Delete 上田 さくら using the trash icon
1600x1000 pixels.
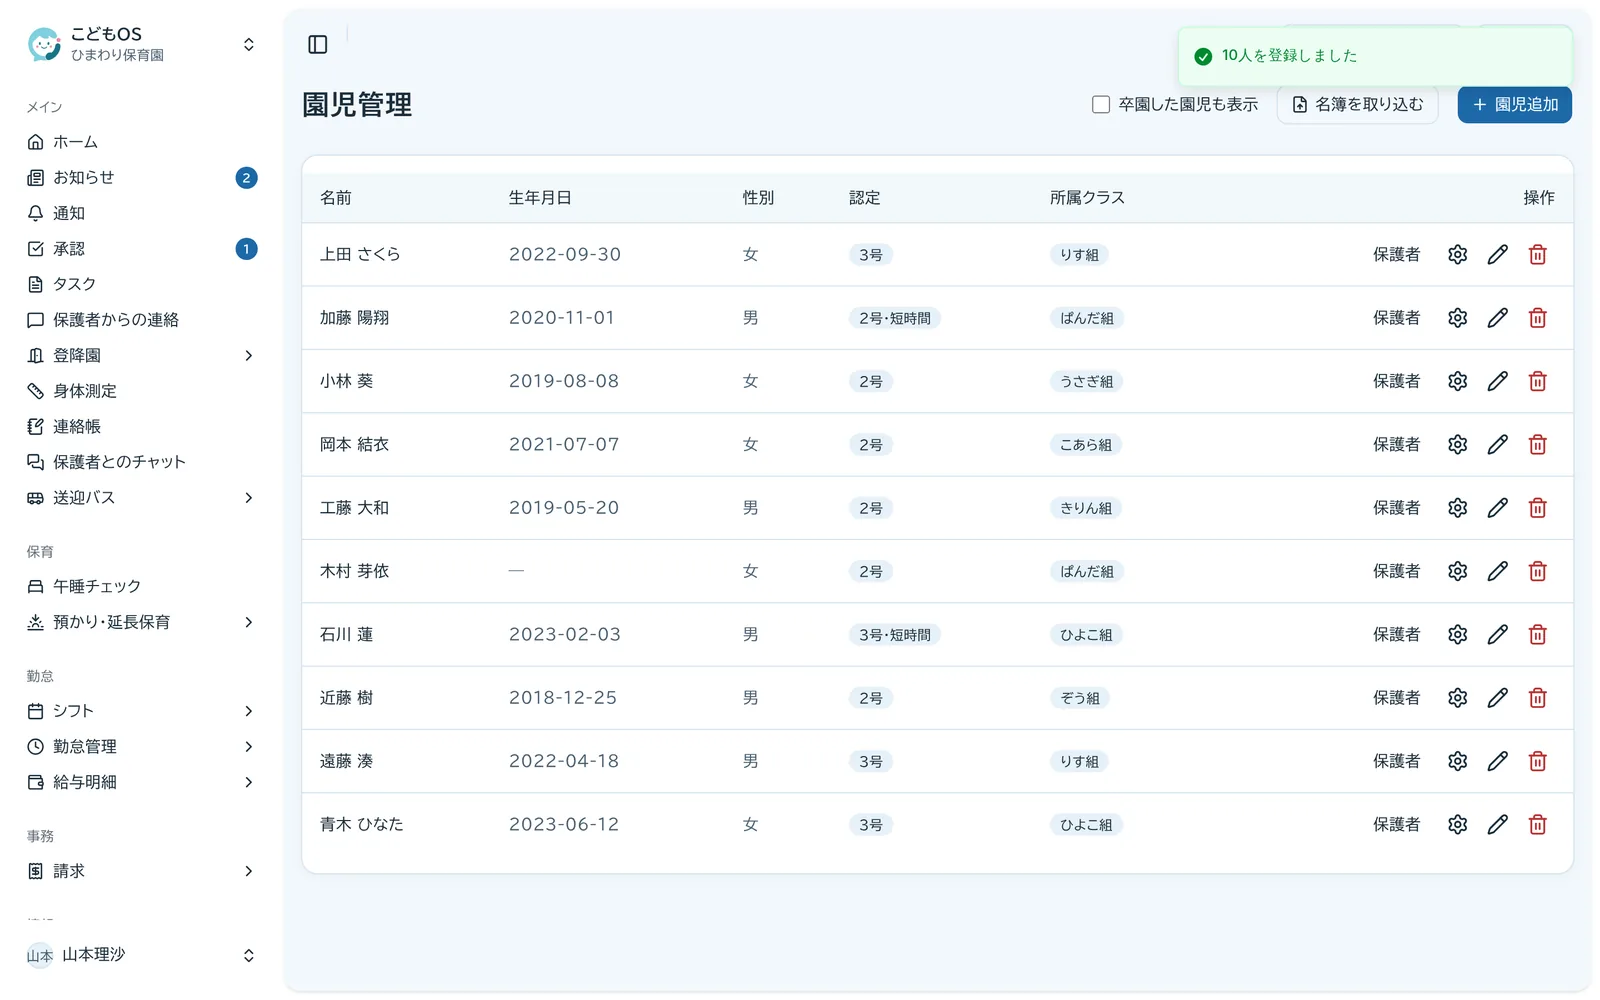[x=1538, y=255]
